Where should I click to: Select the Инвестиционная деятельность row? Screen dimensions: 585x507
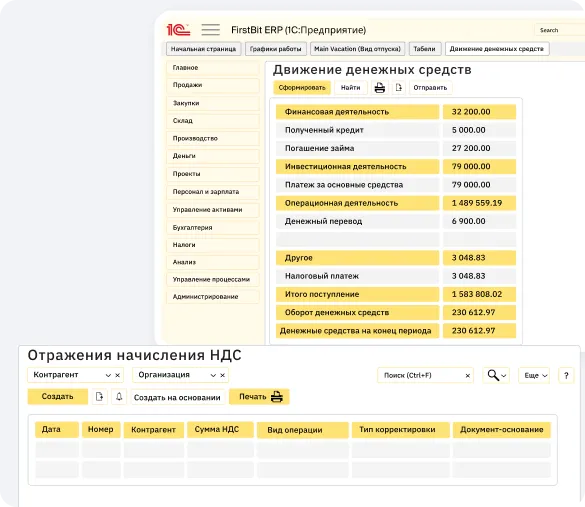[396, 166]
